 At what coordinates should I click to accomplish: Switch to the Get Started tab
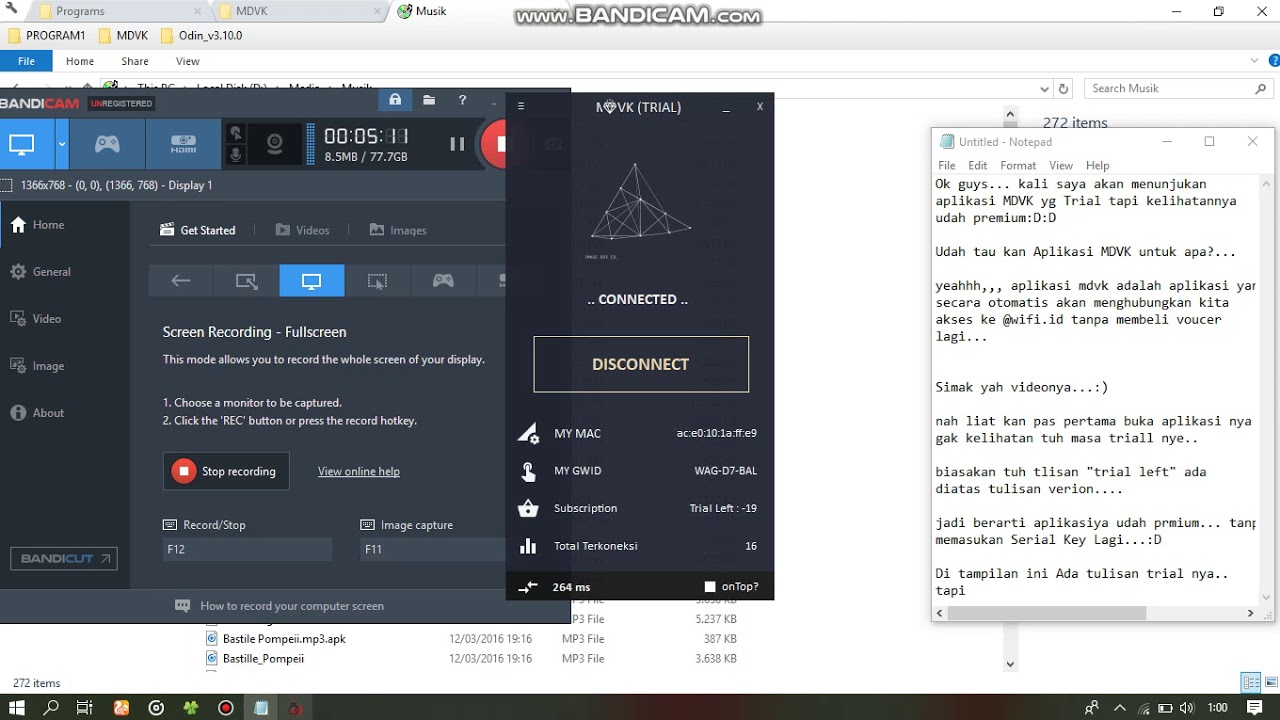tap(198, 230)
